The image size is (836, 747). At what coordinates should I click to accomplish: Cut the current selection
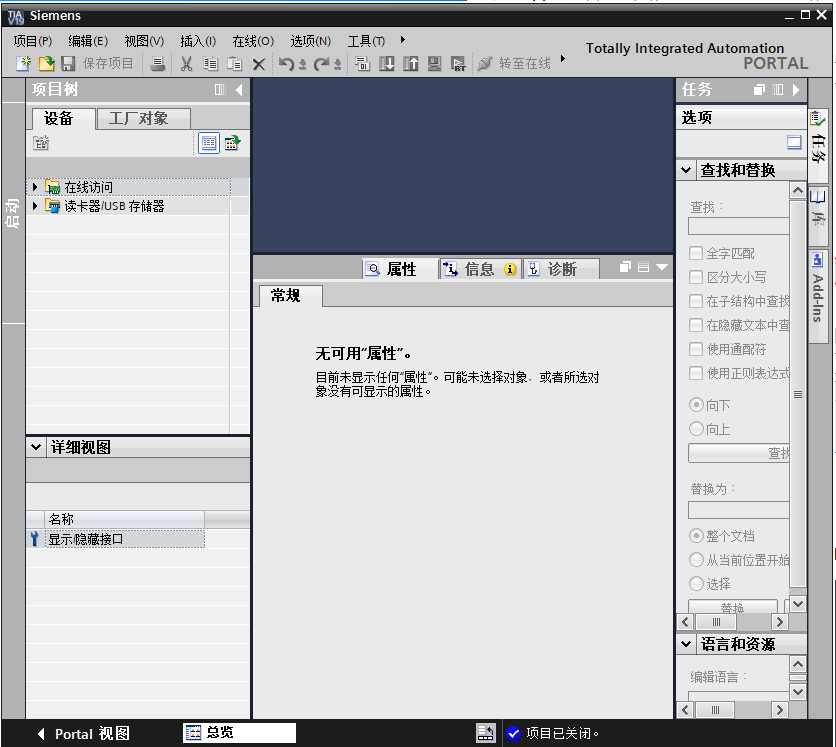[187, 63]
